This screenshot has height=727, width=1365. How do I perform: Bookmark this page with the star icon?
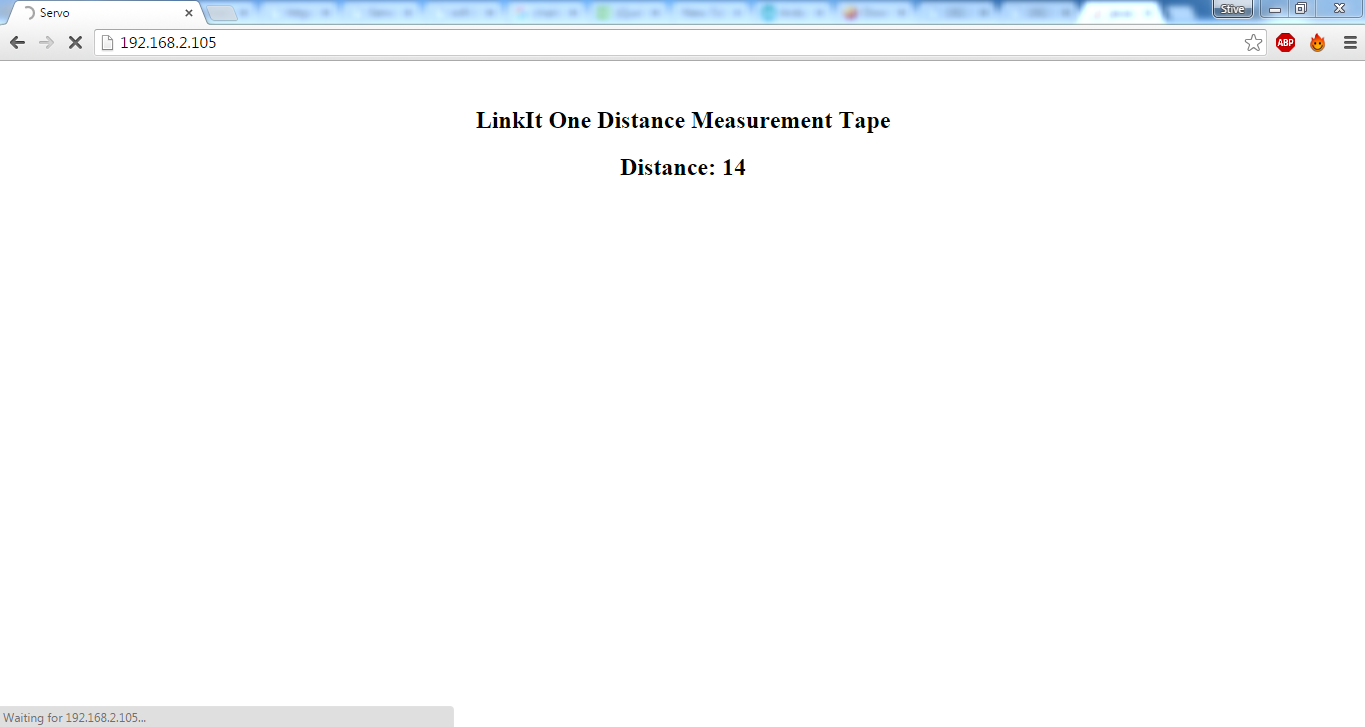click(x=1253, y=42)
